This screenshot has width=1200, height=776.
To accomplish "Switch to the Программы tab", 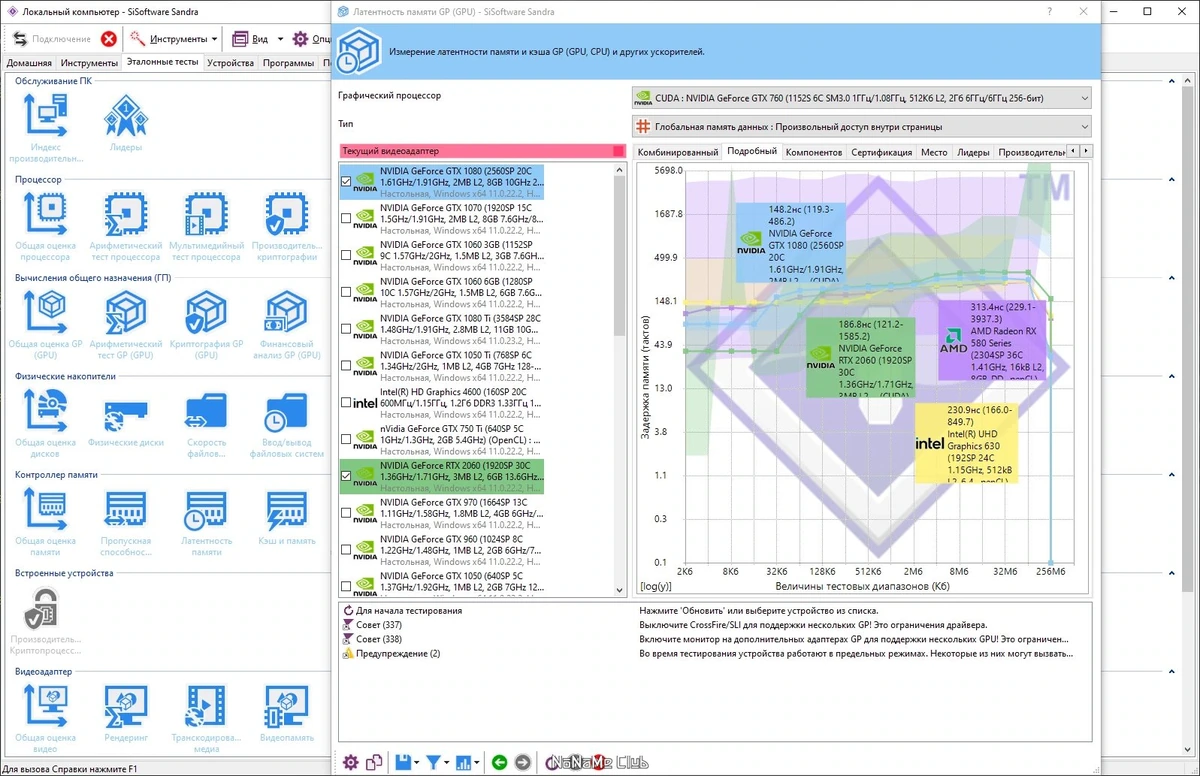I will pos(288,63).
